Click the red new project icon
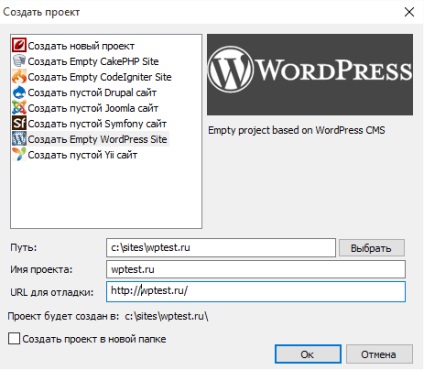The height and width of the screenshot is (370, 424). (19, 45)
